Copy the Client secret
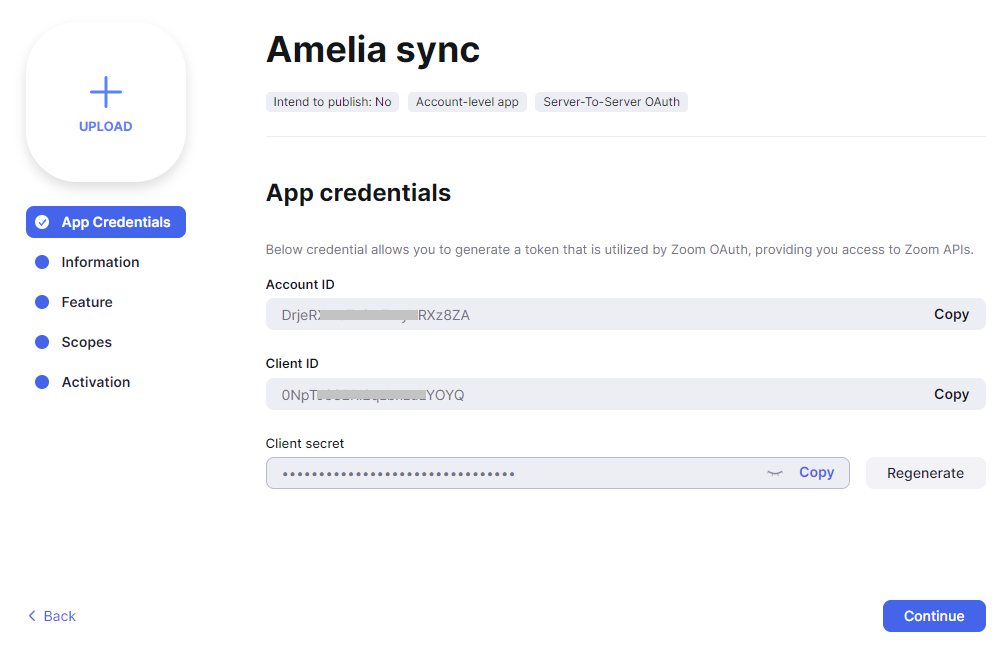The width and height of the screenshot is (1008, 645). [816, 473]
